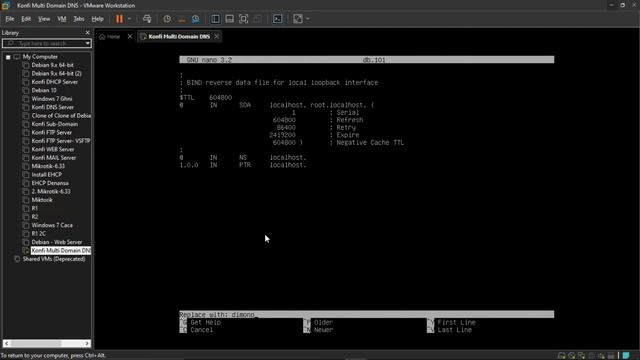Click the hard disk status icon
The image size is (640, 360).
click(x=562, y=356)
